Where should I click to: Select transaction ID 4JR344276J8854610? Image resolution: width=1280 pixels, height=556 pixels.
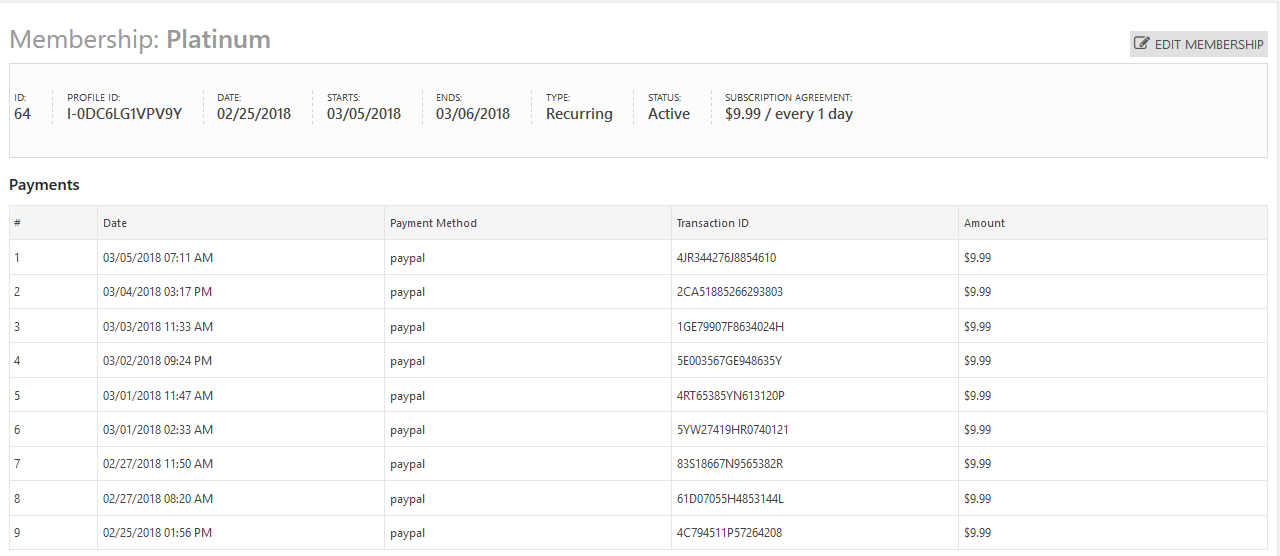pos(726,258)
